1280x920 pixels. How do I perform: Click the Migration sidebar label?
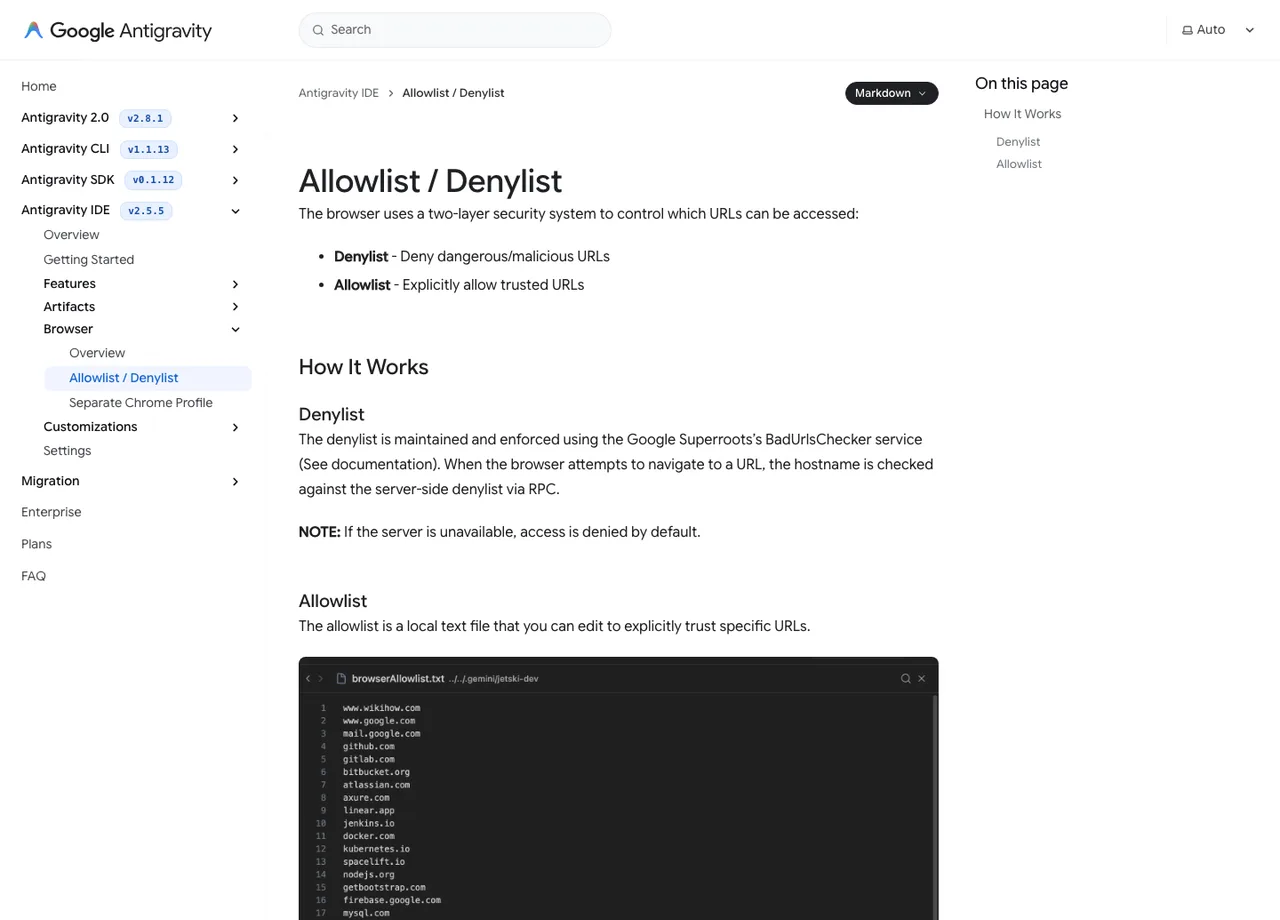pos(50,481)
